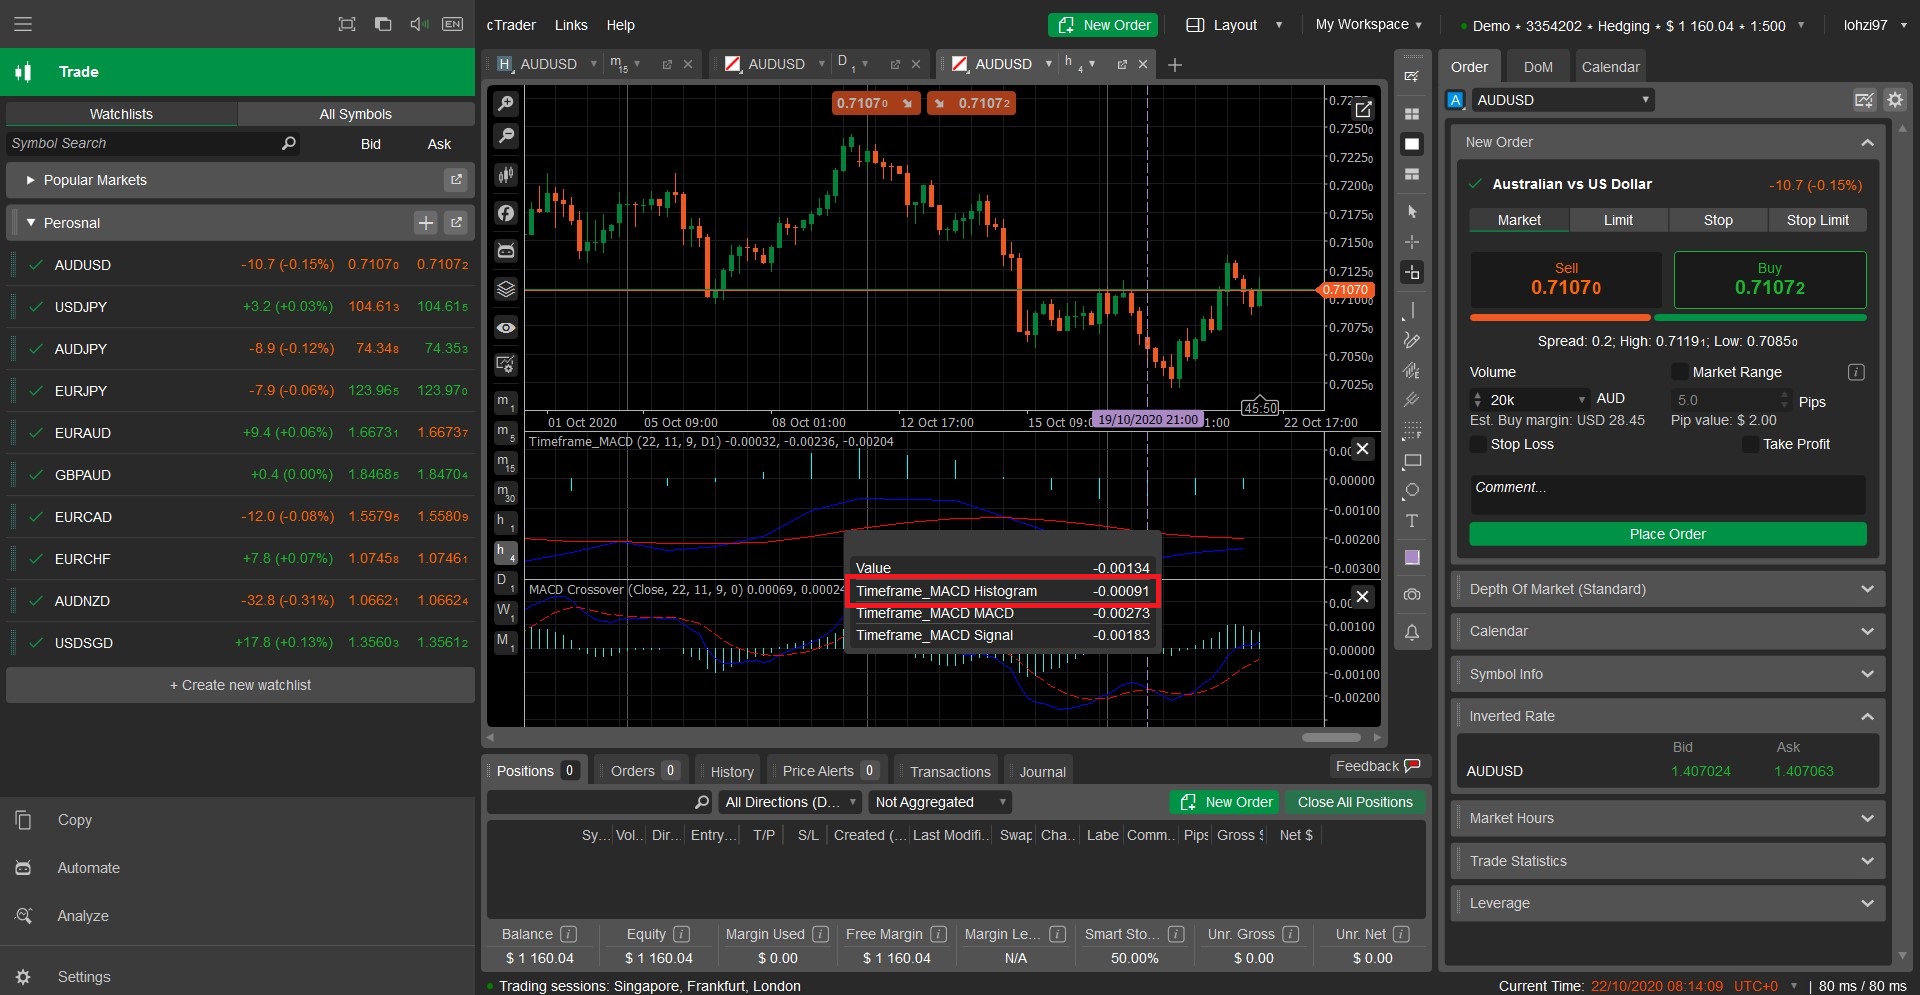Switch to the All Symbols tab

[356, 114]
